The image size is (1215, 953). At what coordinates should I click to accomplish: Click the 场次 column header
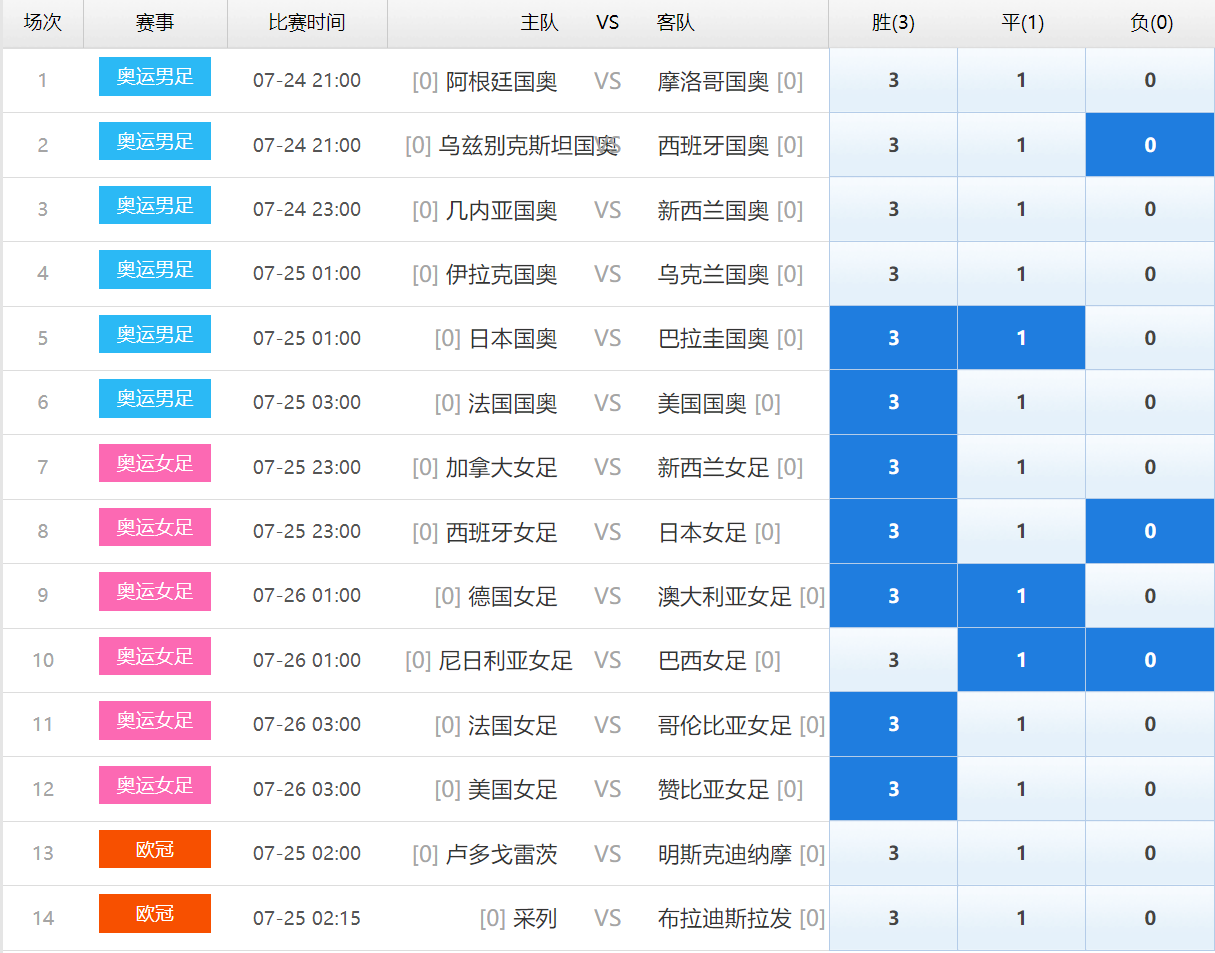point(43,23)
